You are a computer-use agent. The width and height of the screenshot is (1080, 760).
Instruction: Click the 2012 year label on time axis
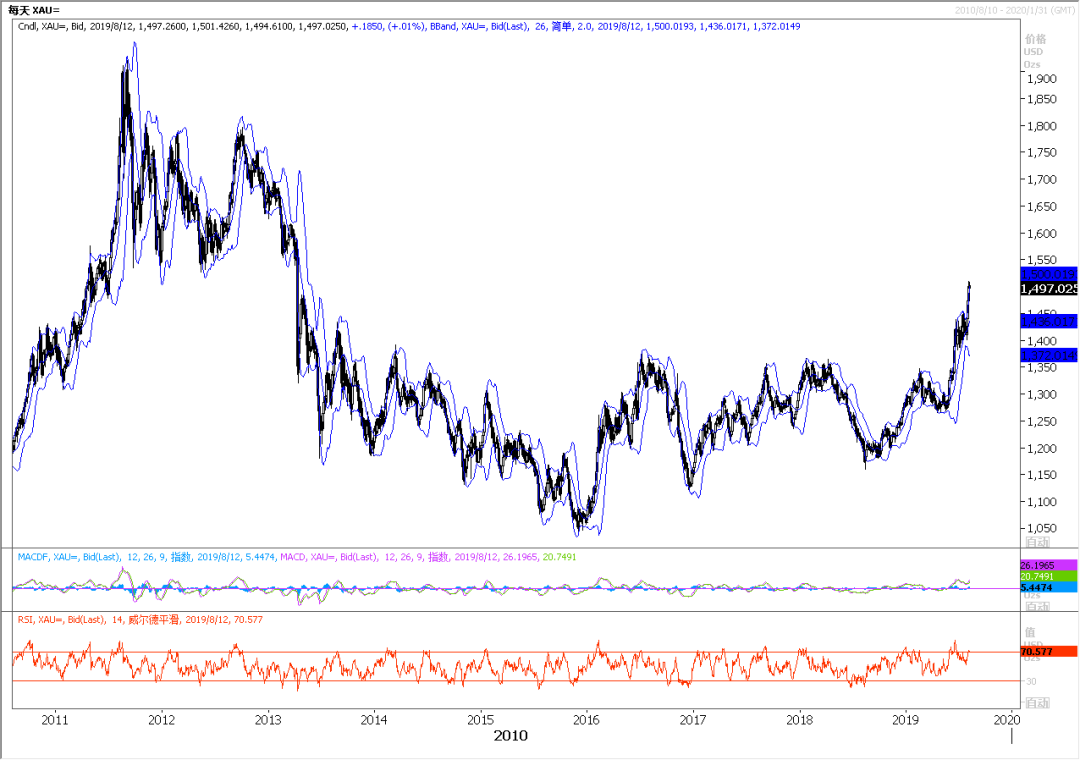(161, 720)
